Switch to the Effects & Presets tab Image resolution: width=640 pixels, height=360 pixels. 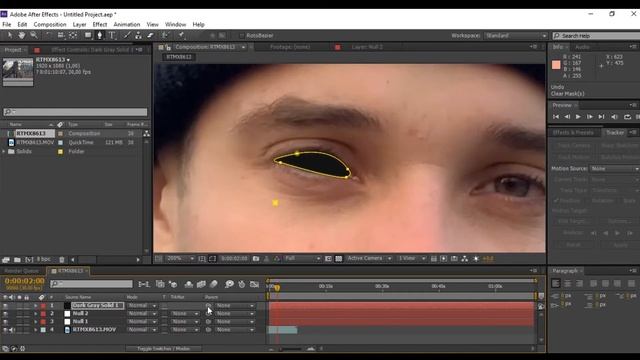click(573, 133)
